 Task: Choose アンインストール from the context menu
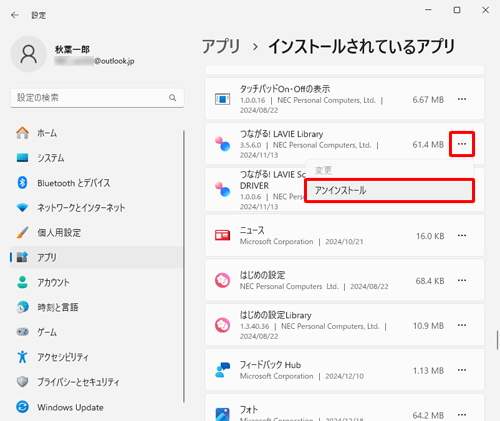tap(389, 190)
